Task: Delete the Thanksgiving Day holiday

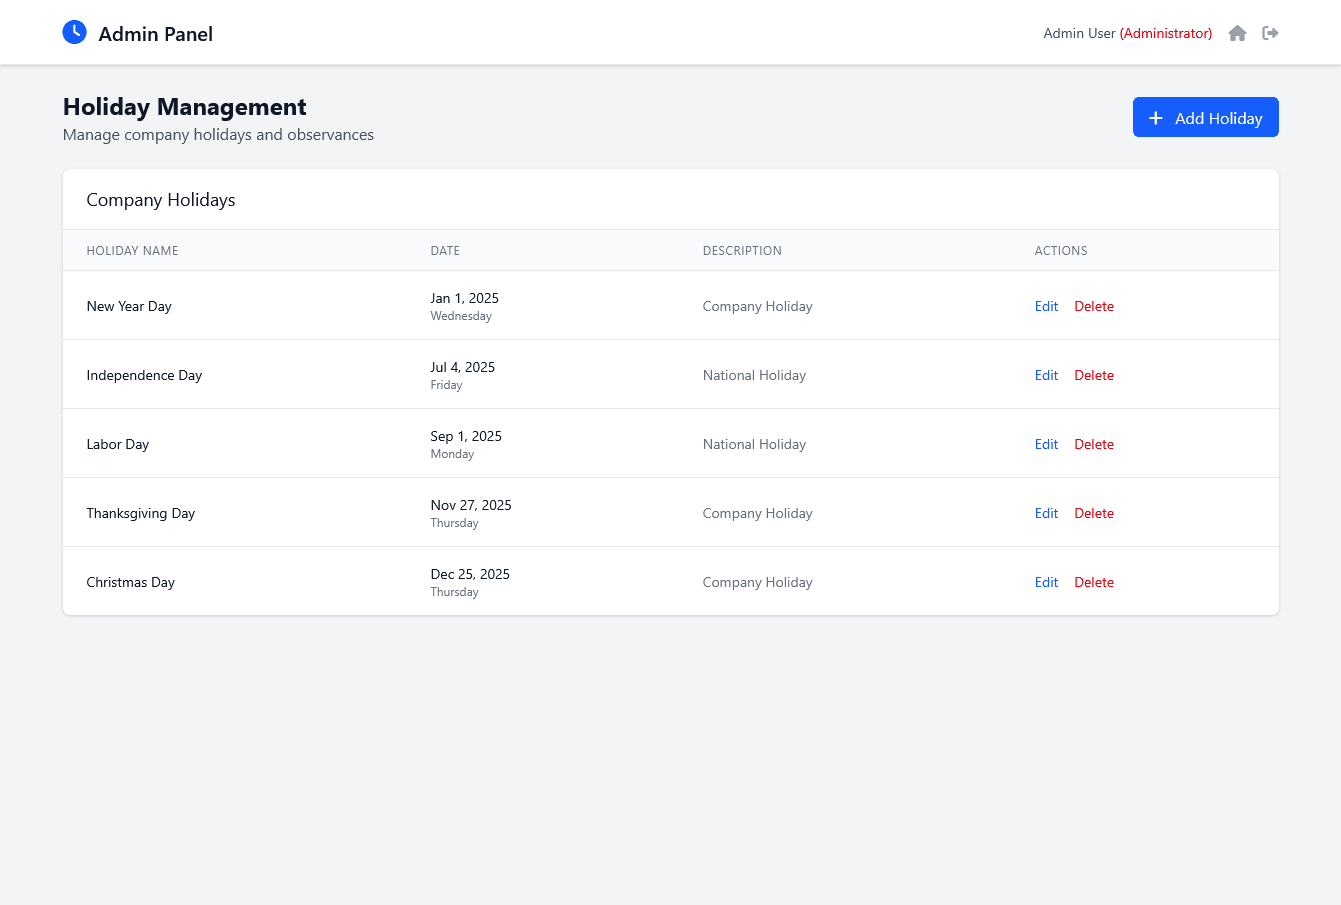Action: point(1094,513)
